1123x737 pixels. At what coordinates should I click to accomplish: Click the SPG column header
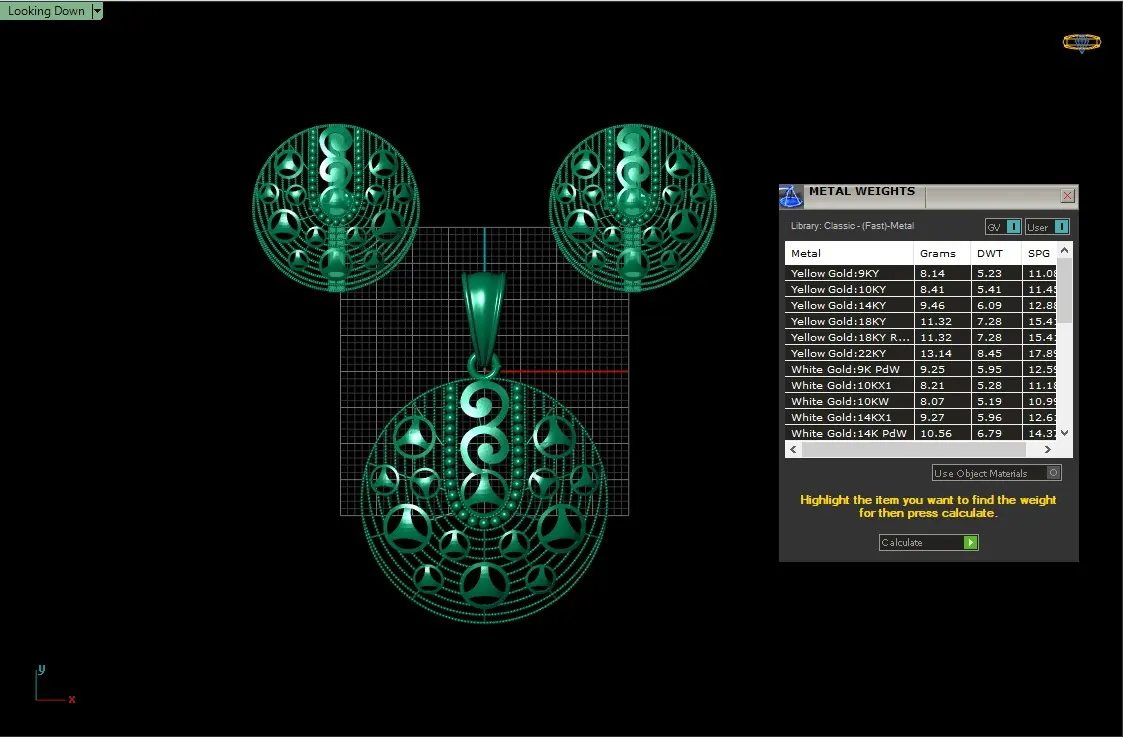point(1038,254)
